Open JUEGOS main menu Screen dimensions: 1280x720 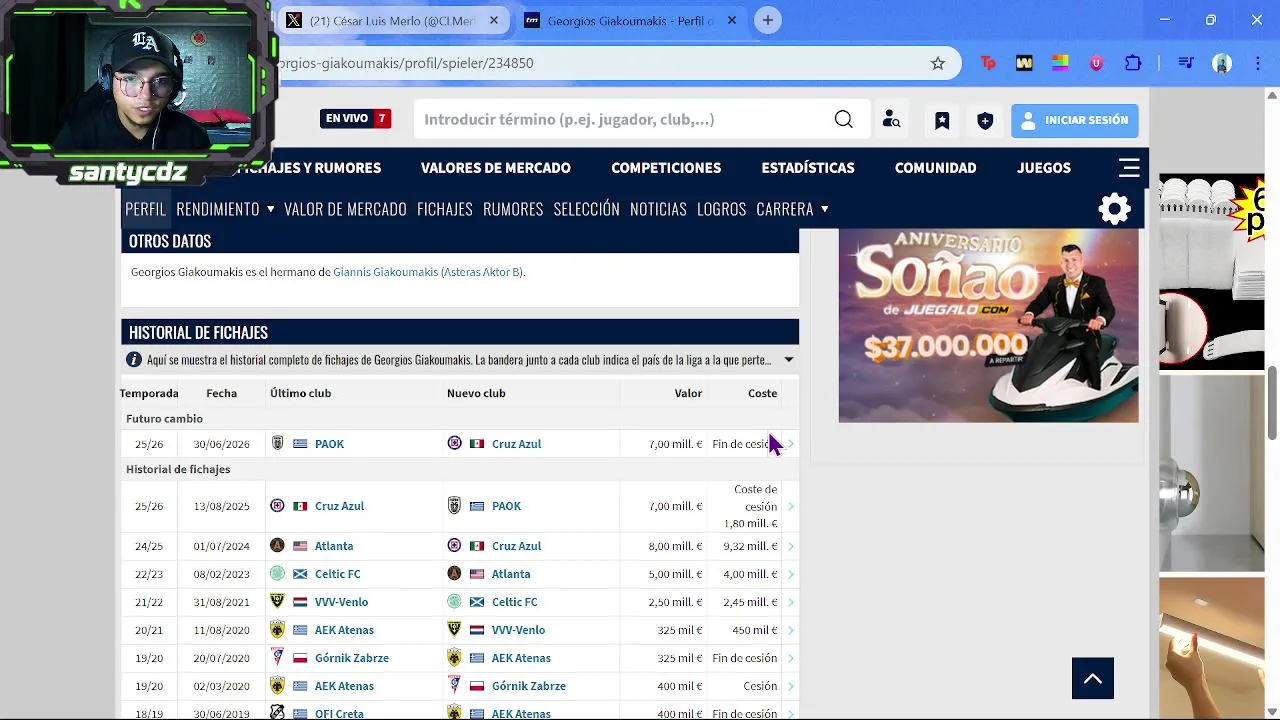(x=1044, y=168)
